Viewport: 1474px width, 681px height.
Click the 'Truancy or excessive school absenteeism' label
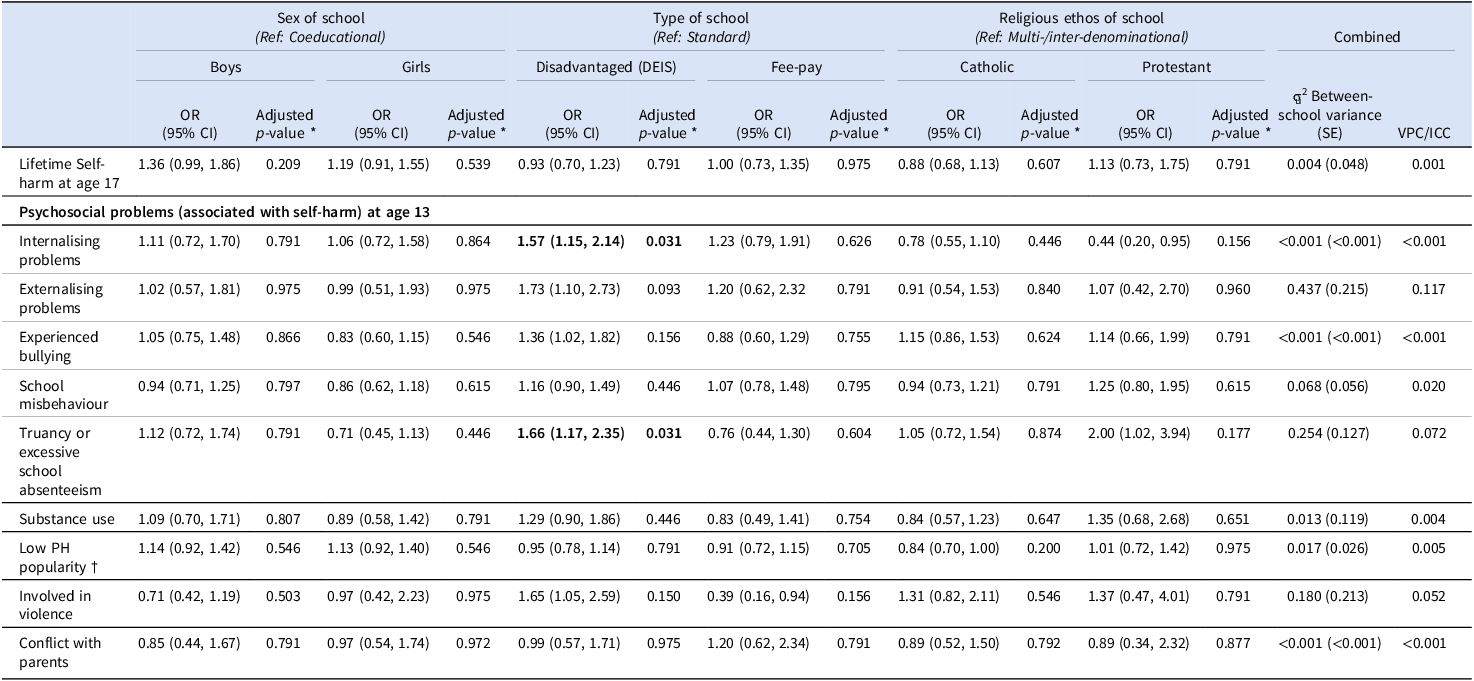(x=60, y=461)
